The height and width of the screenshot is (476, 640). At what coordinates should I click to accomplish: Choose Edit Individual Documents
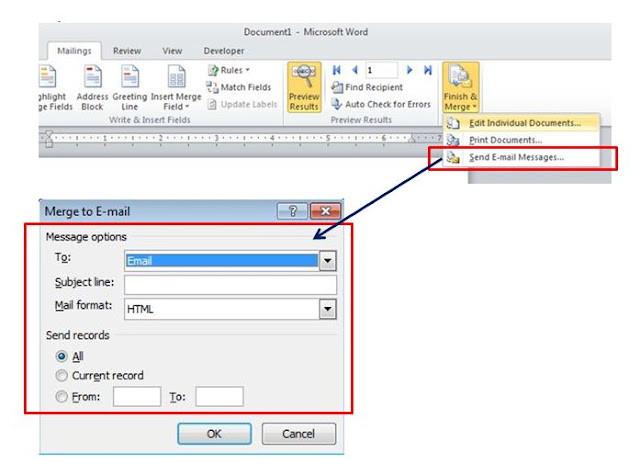coord(521,123)
